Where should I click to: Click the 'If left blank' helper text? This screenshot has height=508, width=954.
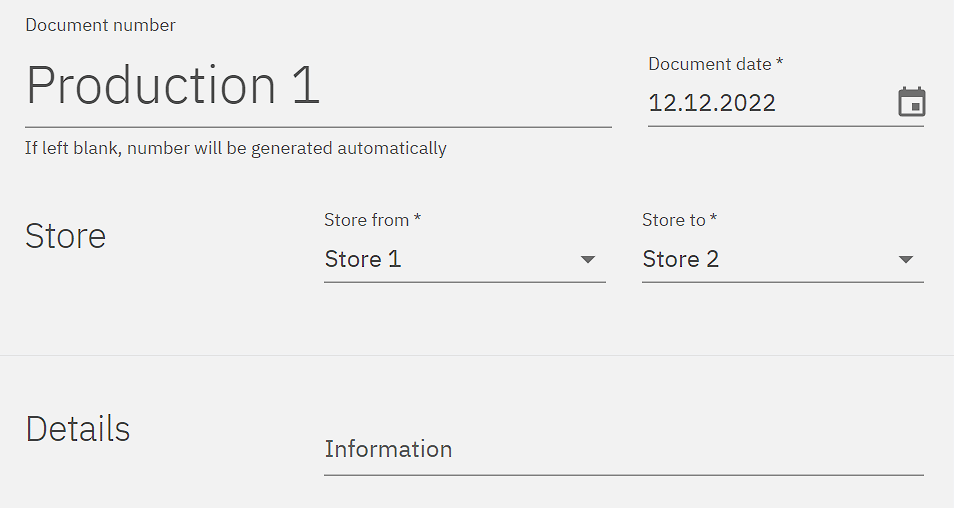(235, 149)
